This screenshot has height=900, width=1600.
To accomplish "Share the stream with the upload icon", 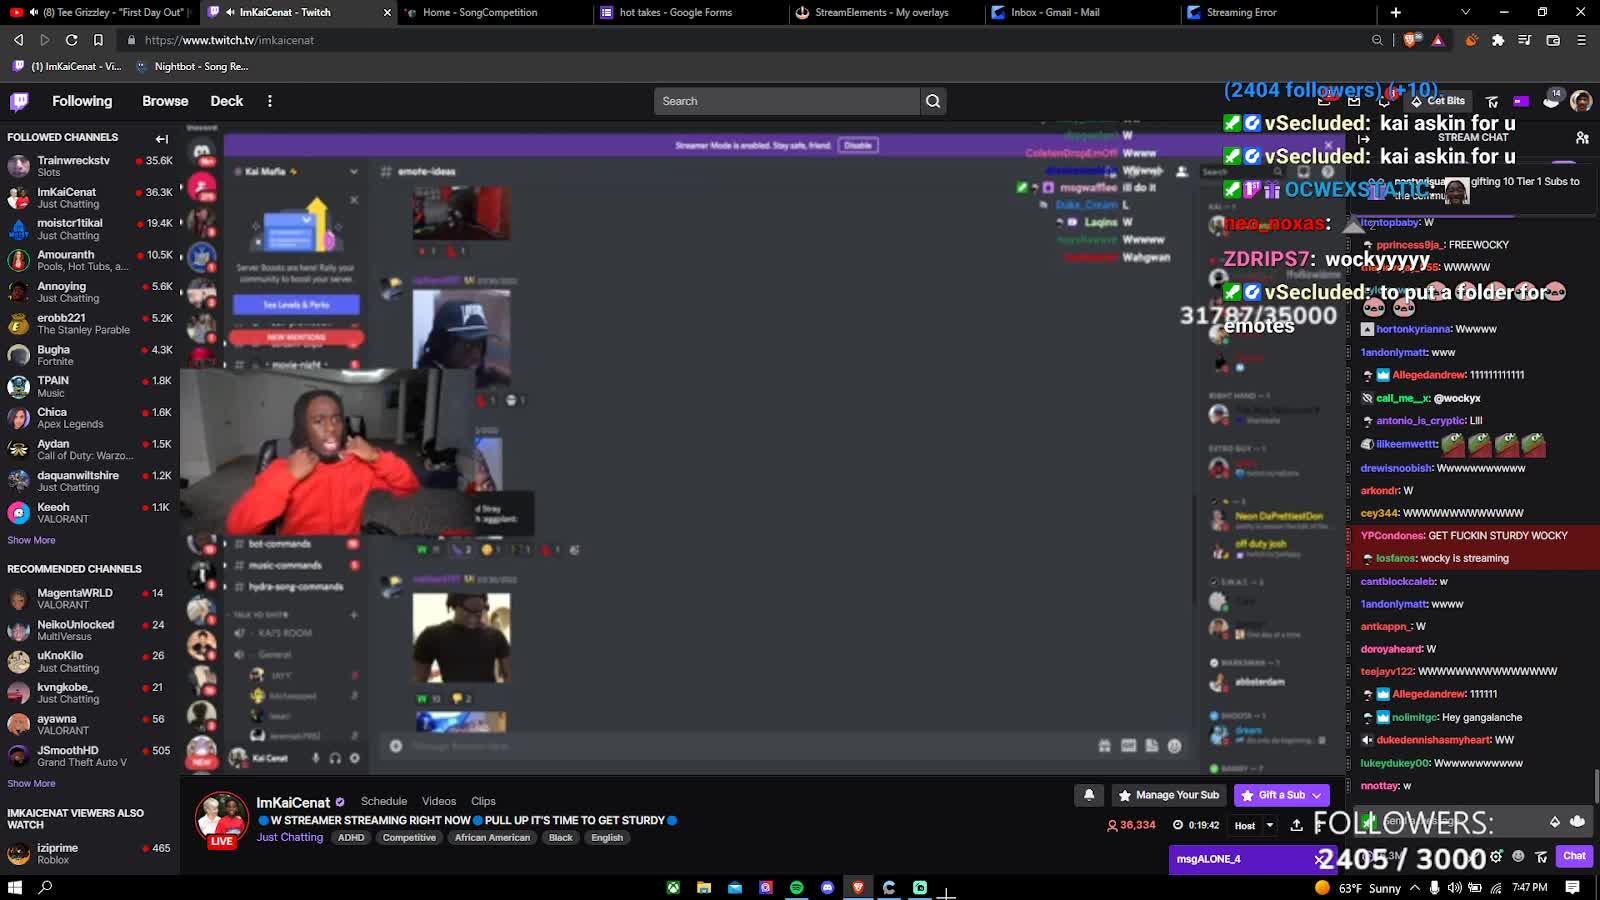I will click(1296, 825).
